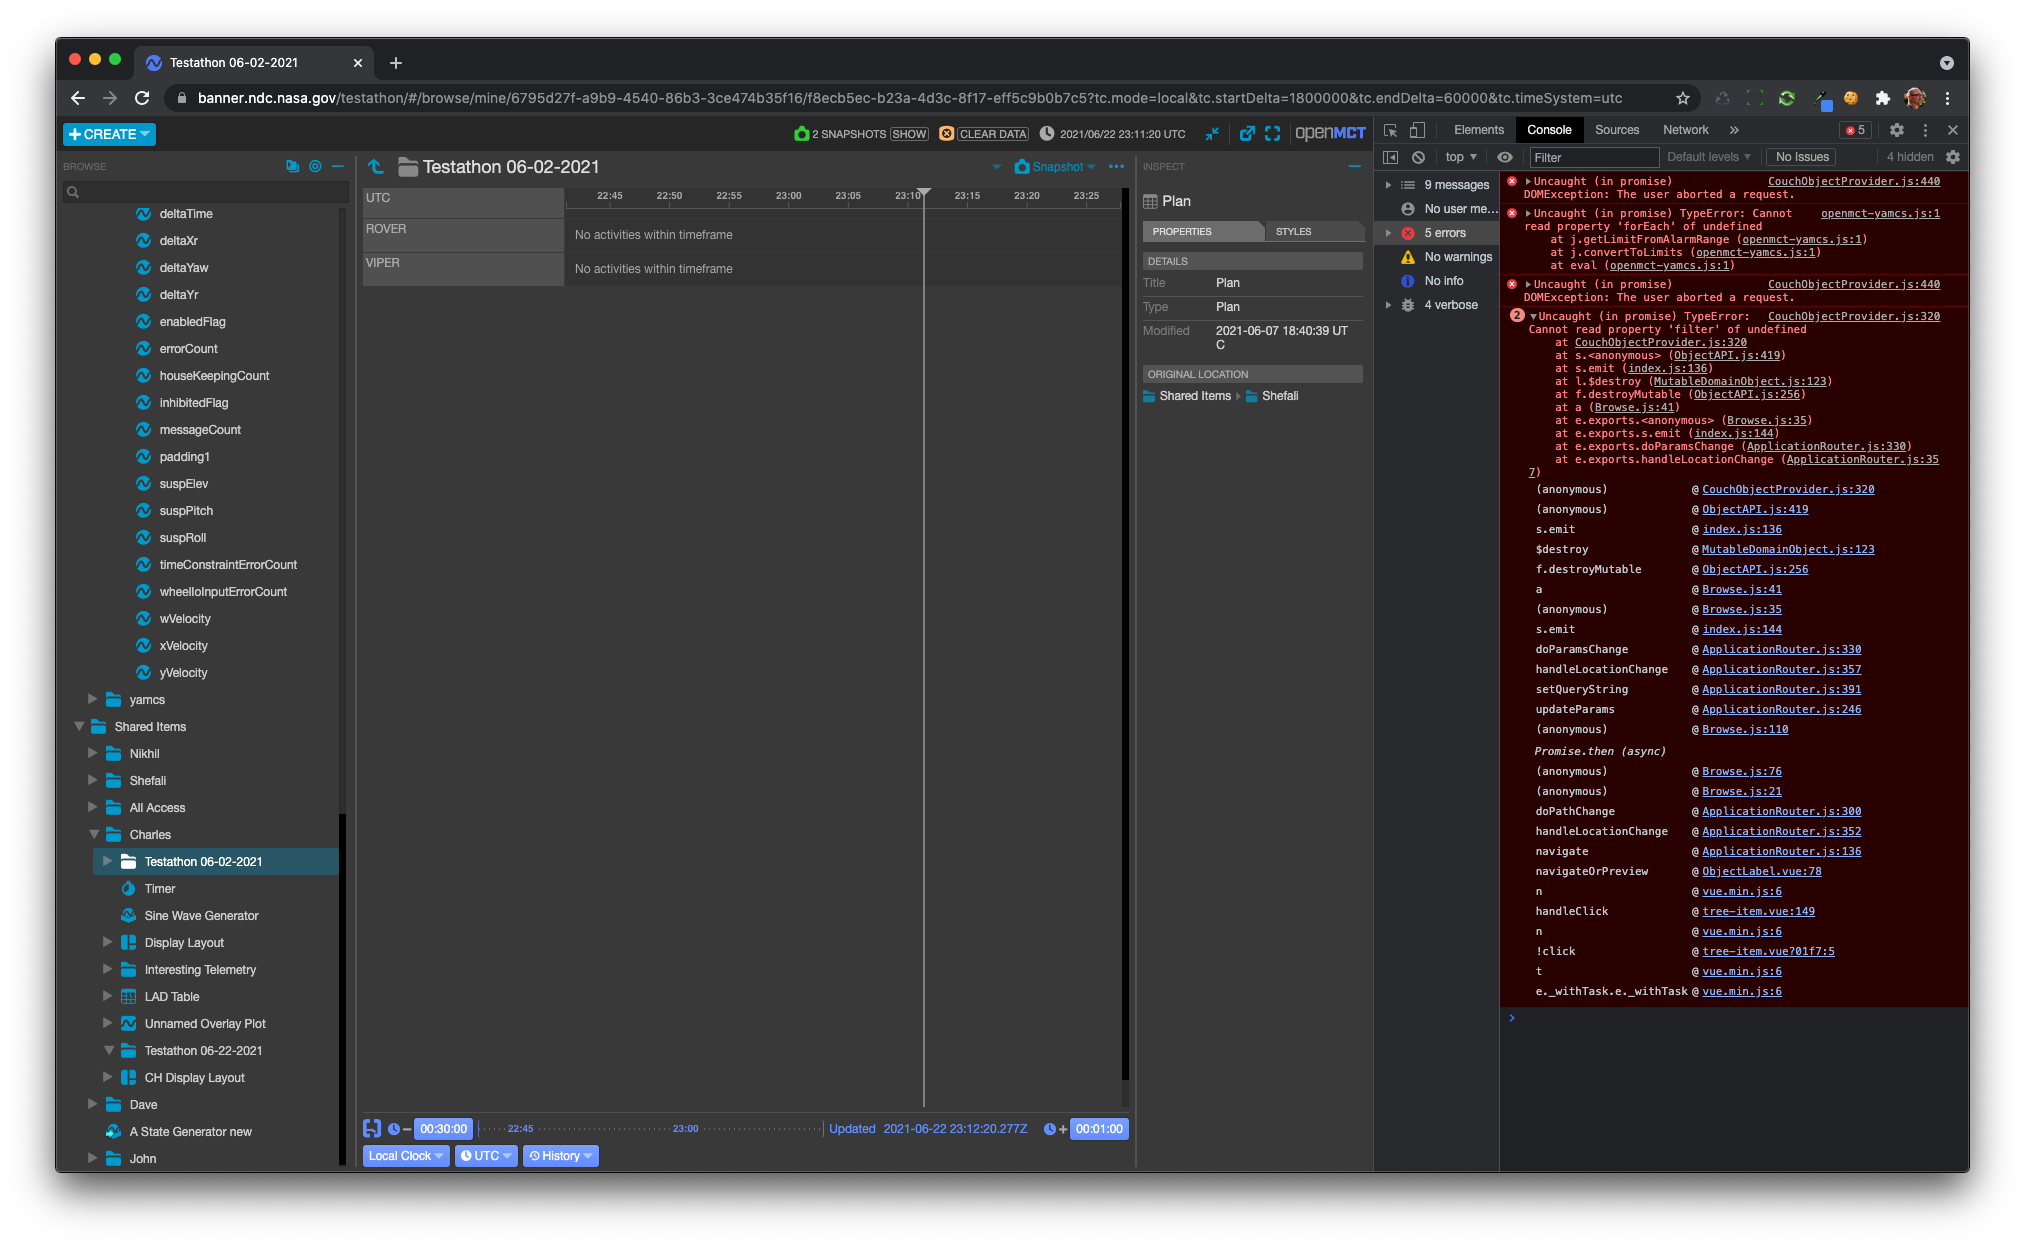2025x1246 pixels.
Task: Click the folder navigation icon in Browse header
Action: coord(293,166)
